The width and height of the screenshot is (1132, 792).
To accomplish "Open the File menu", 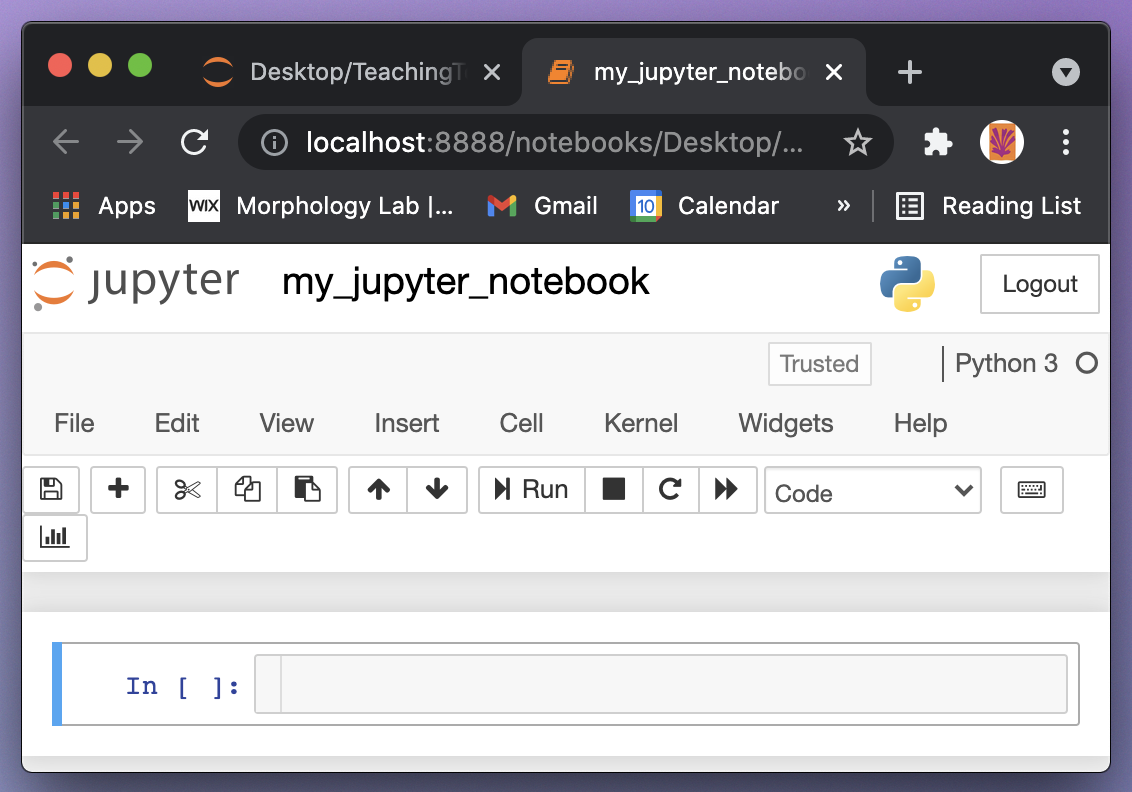I will (x=74, y=423).
